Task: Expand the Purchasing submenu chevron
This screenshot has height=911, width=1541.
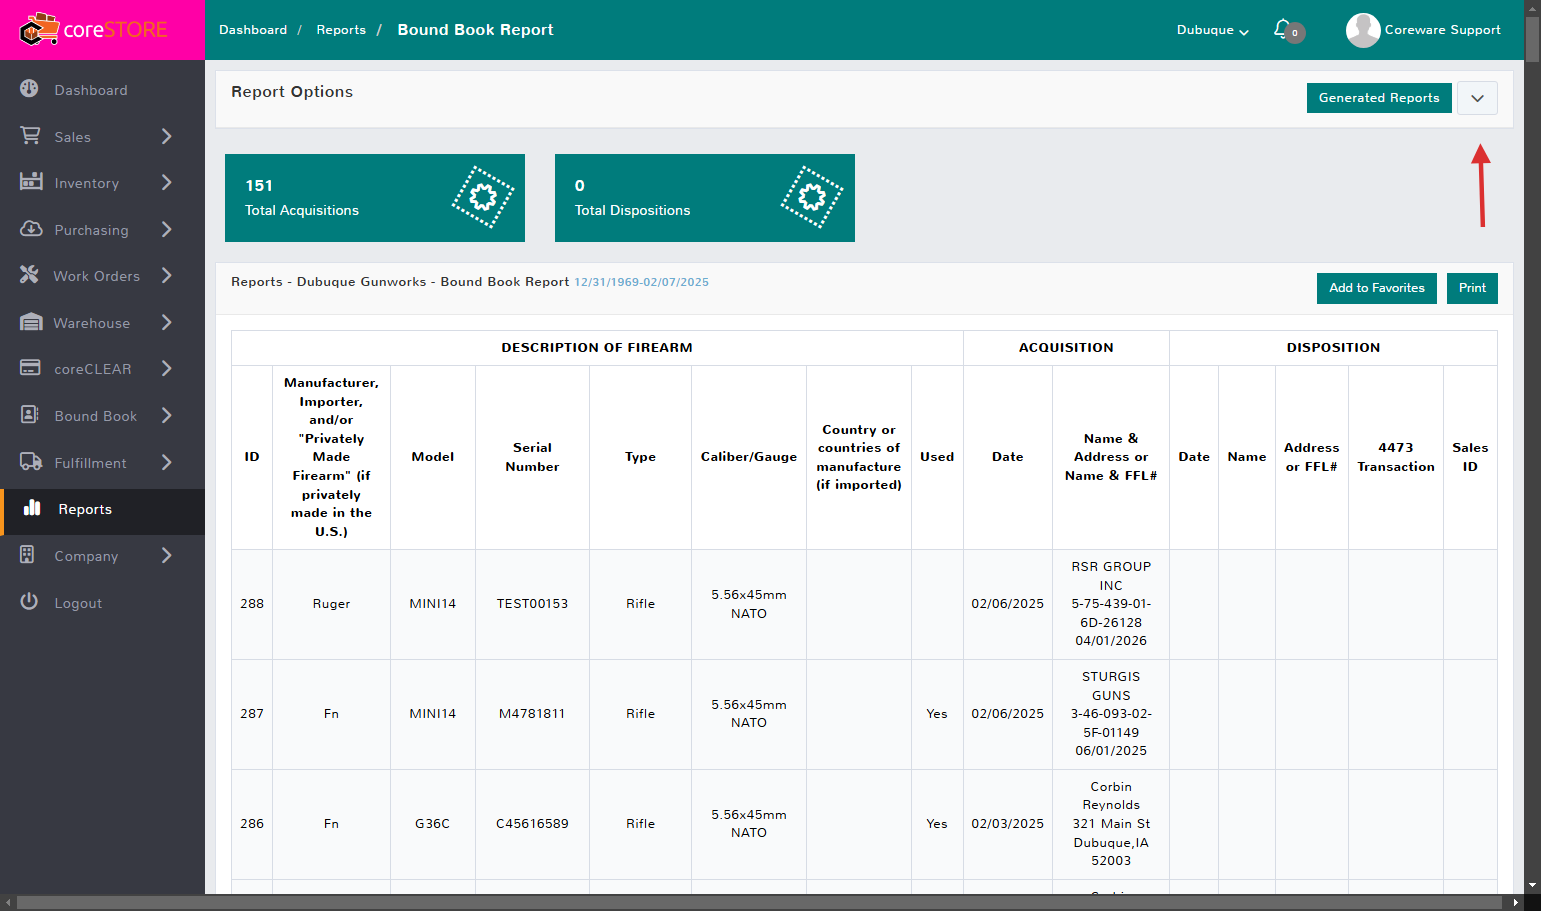Action: coord(167,229)
